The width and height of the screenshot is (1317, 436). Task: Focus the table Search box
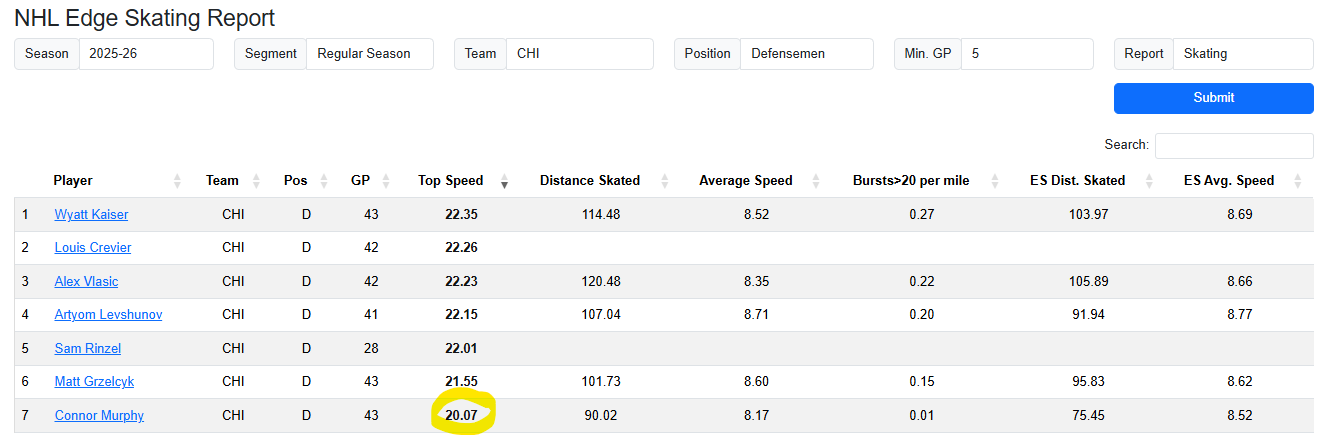pyautogui.click(x=1233, y=145)
